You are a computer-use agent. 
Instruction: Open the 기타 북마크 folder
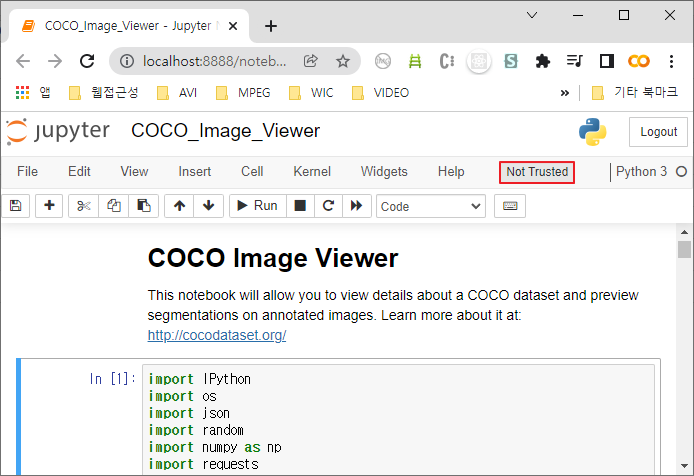pyautogui.click(x=635, y=93)
